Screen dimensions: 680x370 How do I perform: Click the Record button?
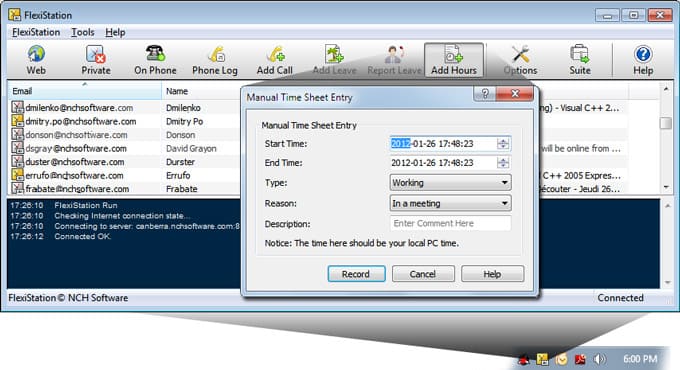pyautogui.click(x=356, y=274)
